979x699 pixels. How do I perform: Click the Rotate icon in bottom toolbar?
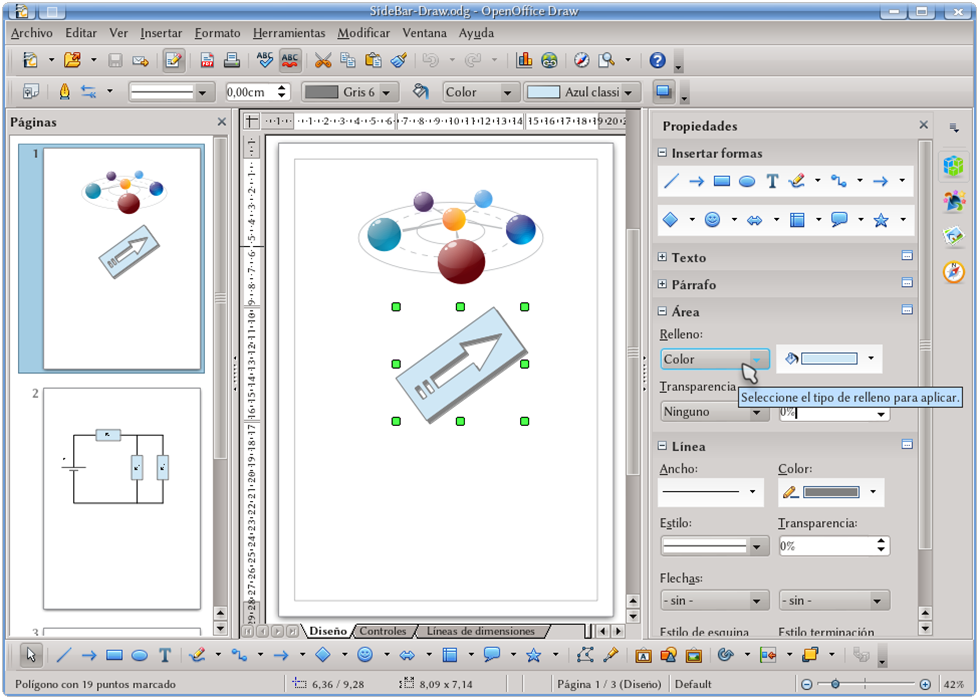(x=725, y=655)
